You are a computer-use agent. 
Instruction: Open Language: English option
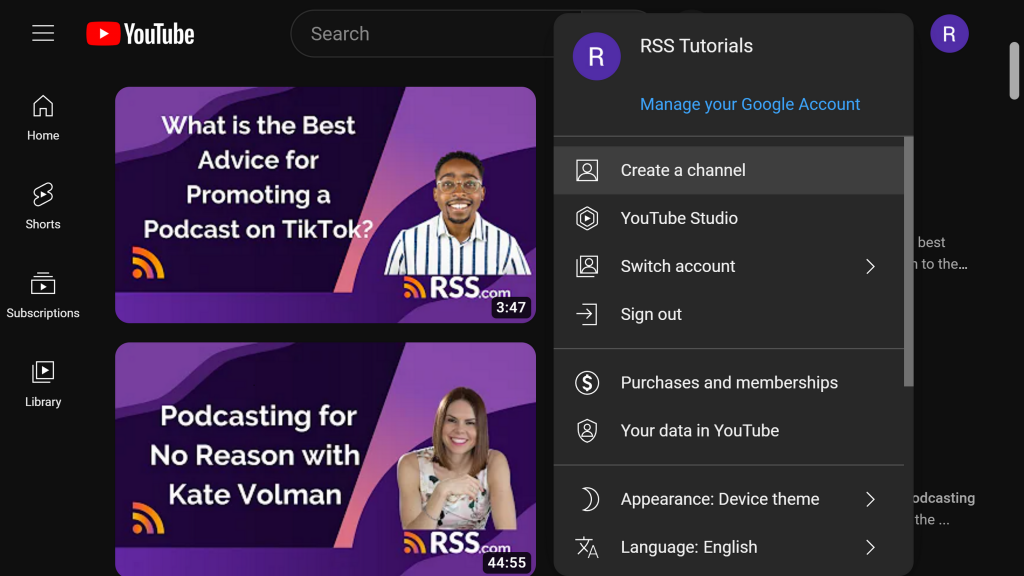click(x=729, y=547)
